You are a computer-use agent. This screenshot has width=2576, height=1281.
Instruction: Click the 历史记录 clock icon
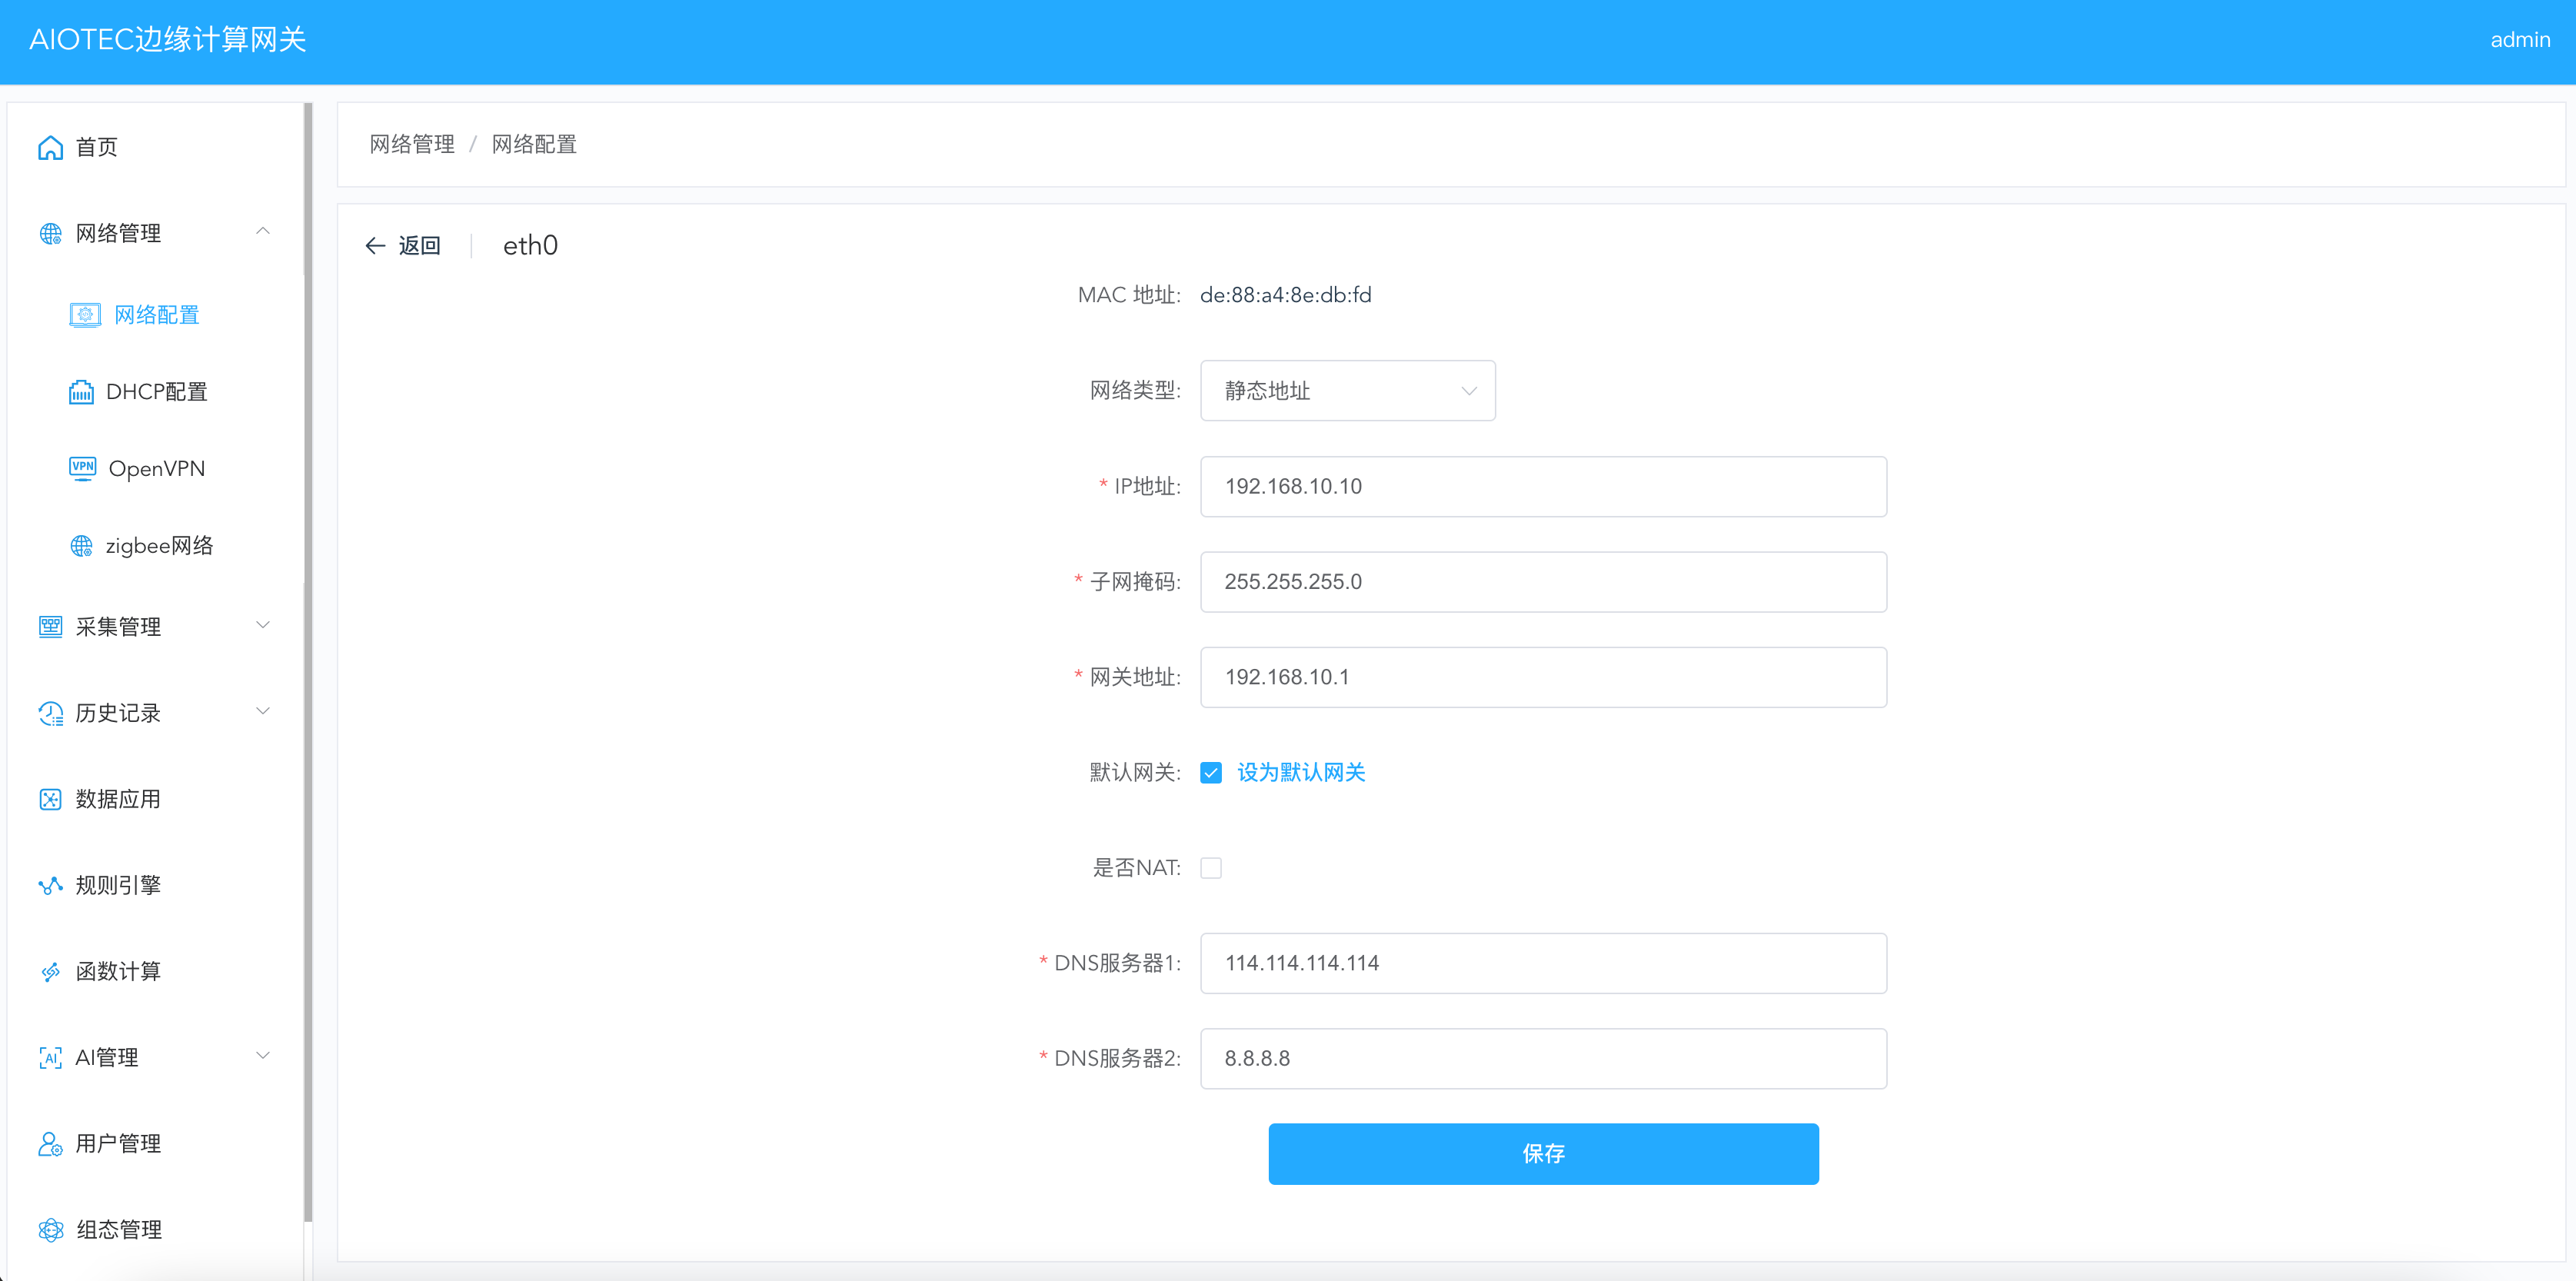click(50, 713)
